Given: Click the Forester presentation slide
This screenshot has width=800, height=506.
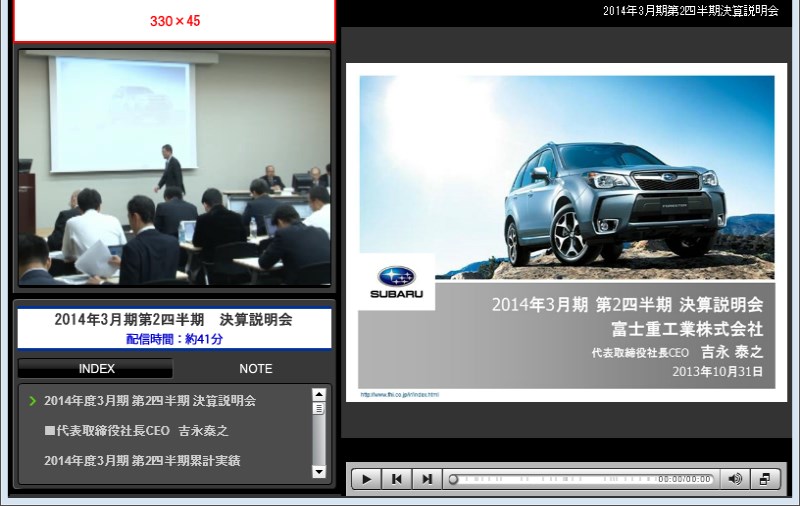Looking at the screenshot, I should click(x=566, y=232).
